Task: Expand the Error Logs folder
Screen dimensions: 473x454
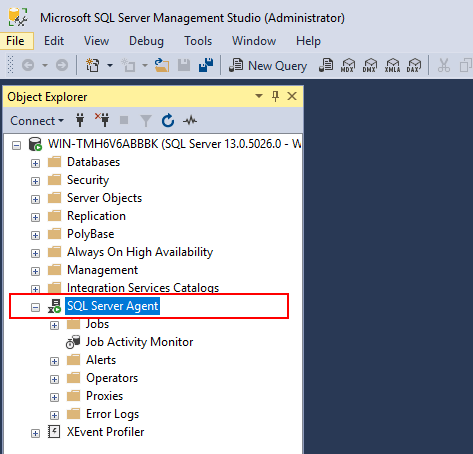Action: coord(54,415)
